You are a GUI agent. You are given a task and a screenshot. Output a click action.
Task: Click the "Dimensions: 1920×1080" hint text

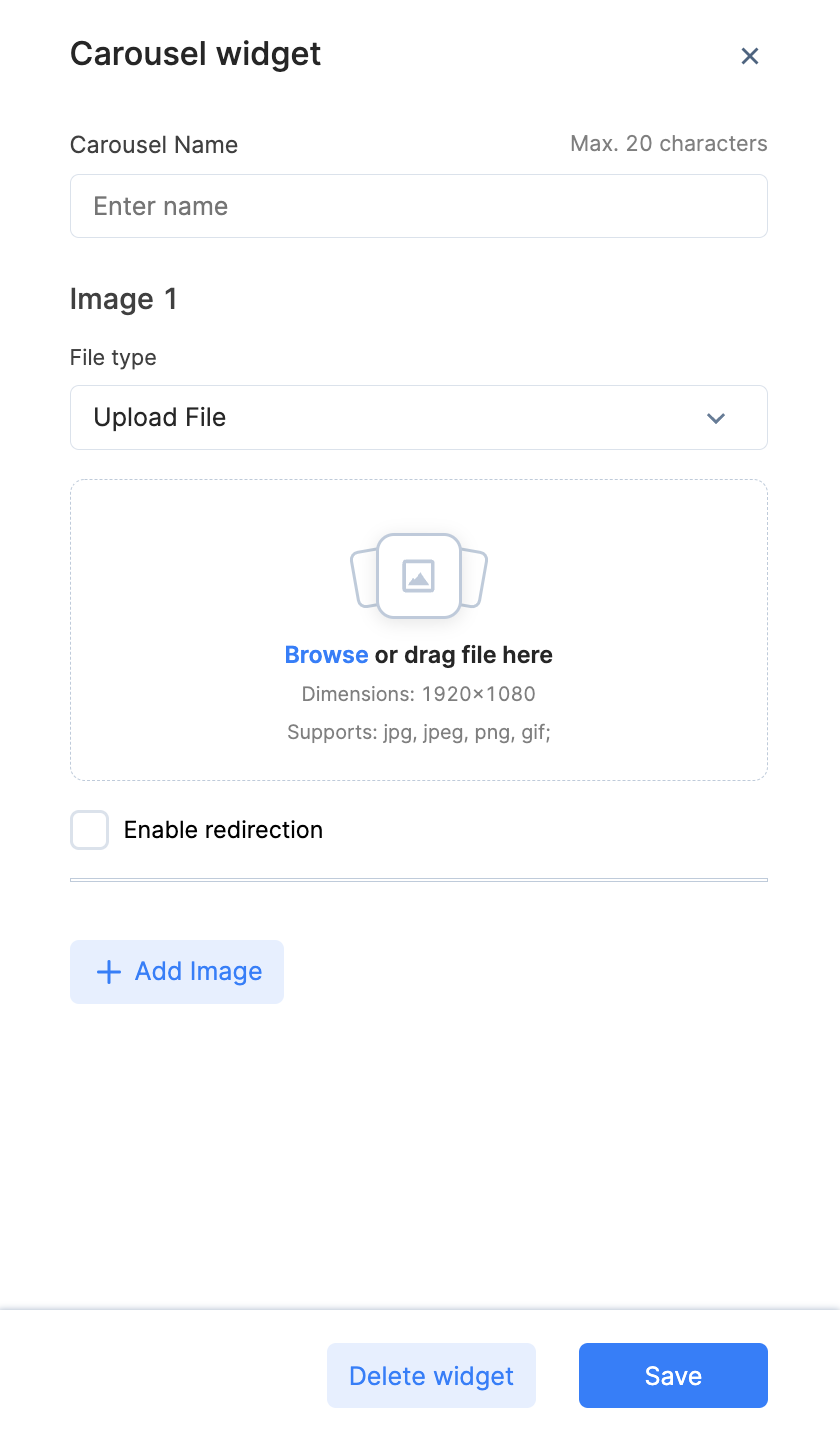(418, 694)
